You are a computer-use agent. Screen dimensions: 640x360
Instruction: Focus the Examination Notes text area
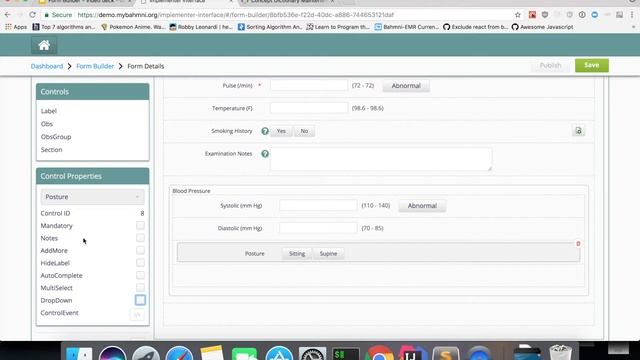[381, 159]
